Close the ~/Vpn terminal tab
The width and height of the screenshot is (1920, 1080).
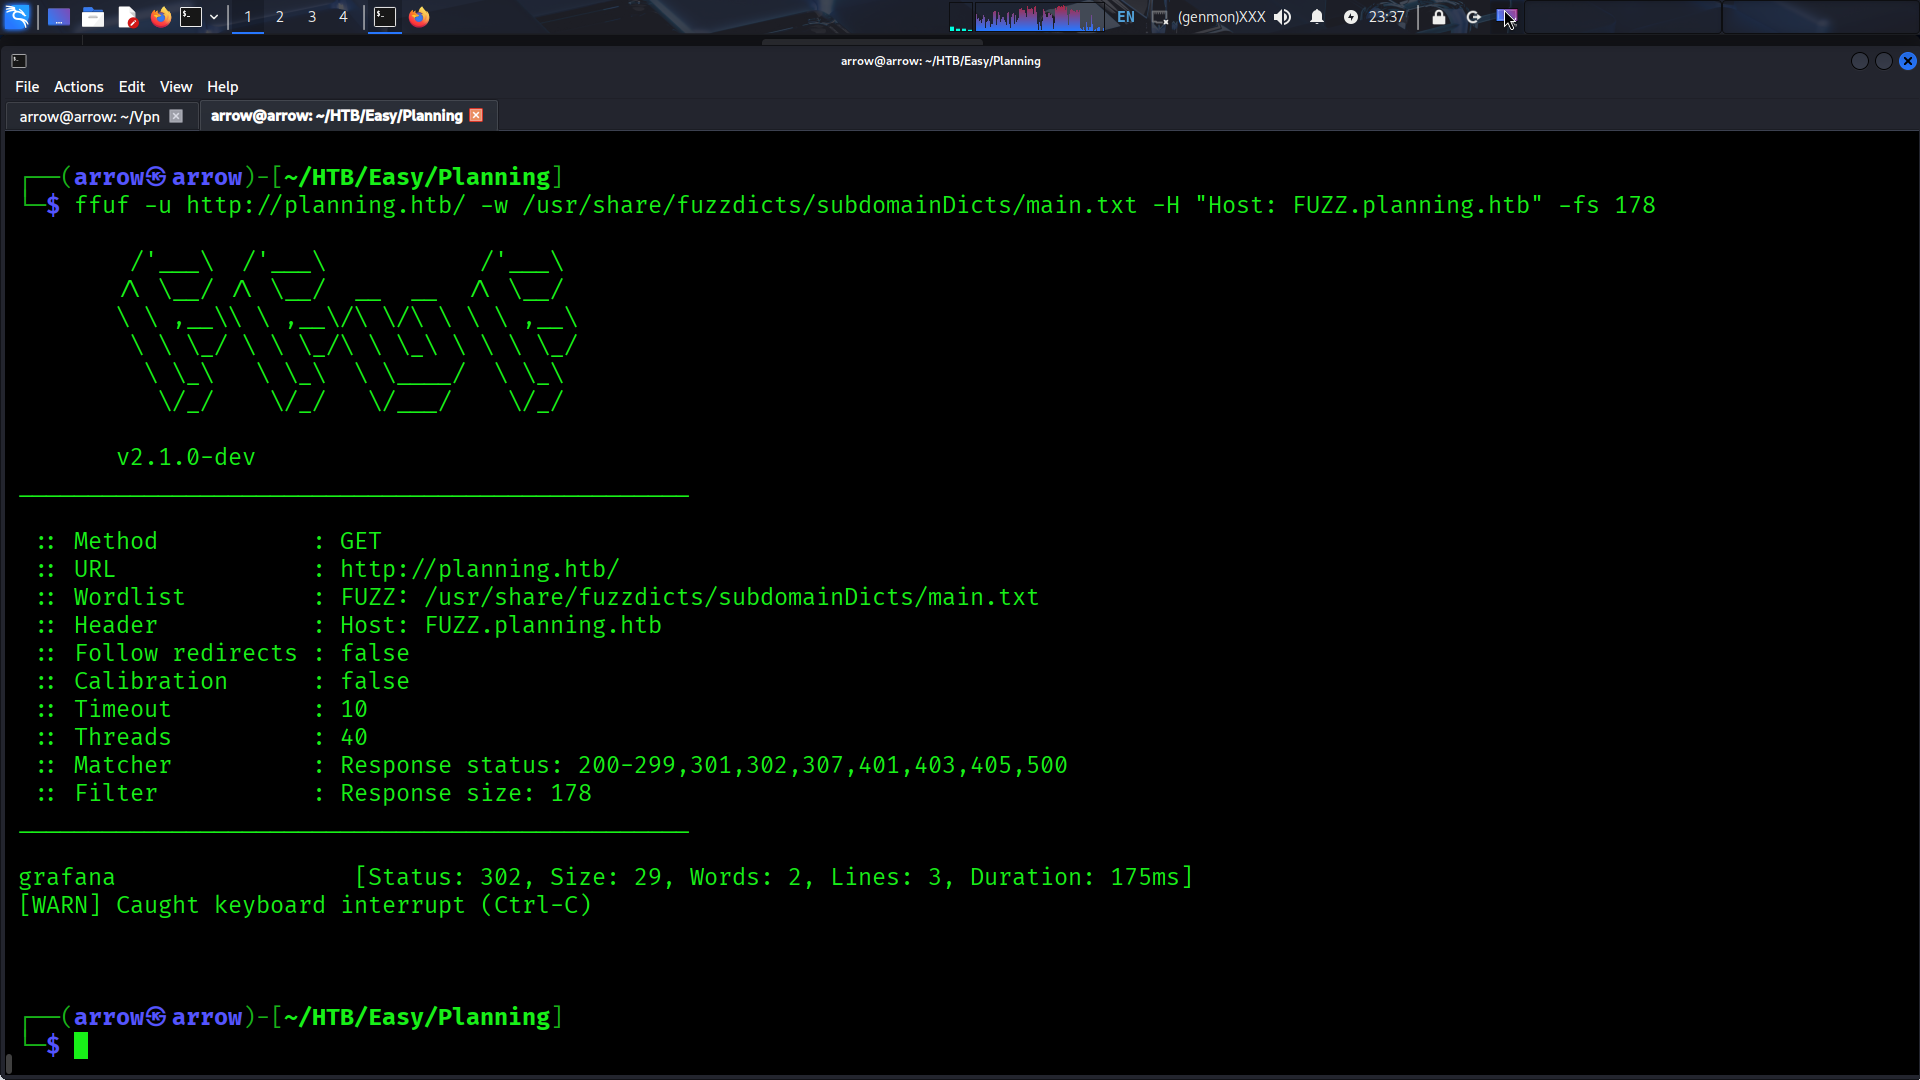coord(176,116)
